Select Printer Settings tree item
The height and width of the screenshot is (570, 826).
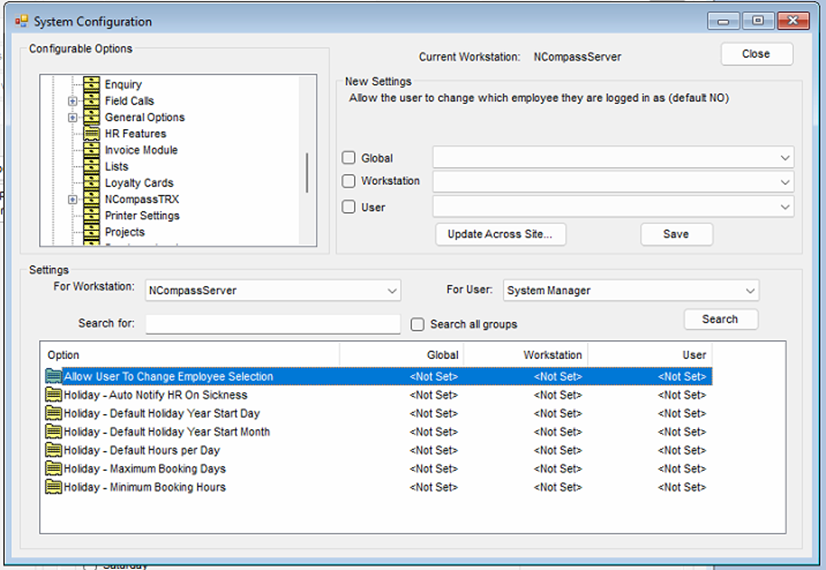[142, 215]
